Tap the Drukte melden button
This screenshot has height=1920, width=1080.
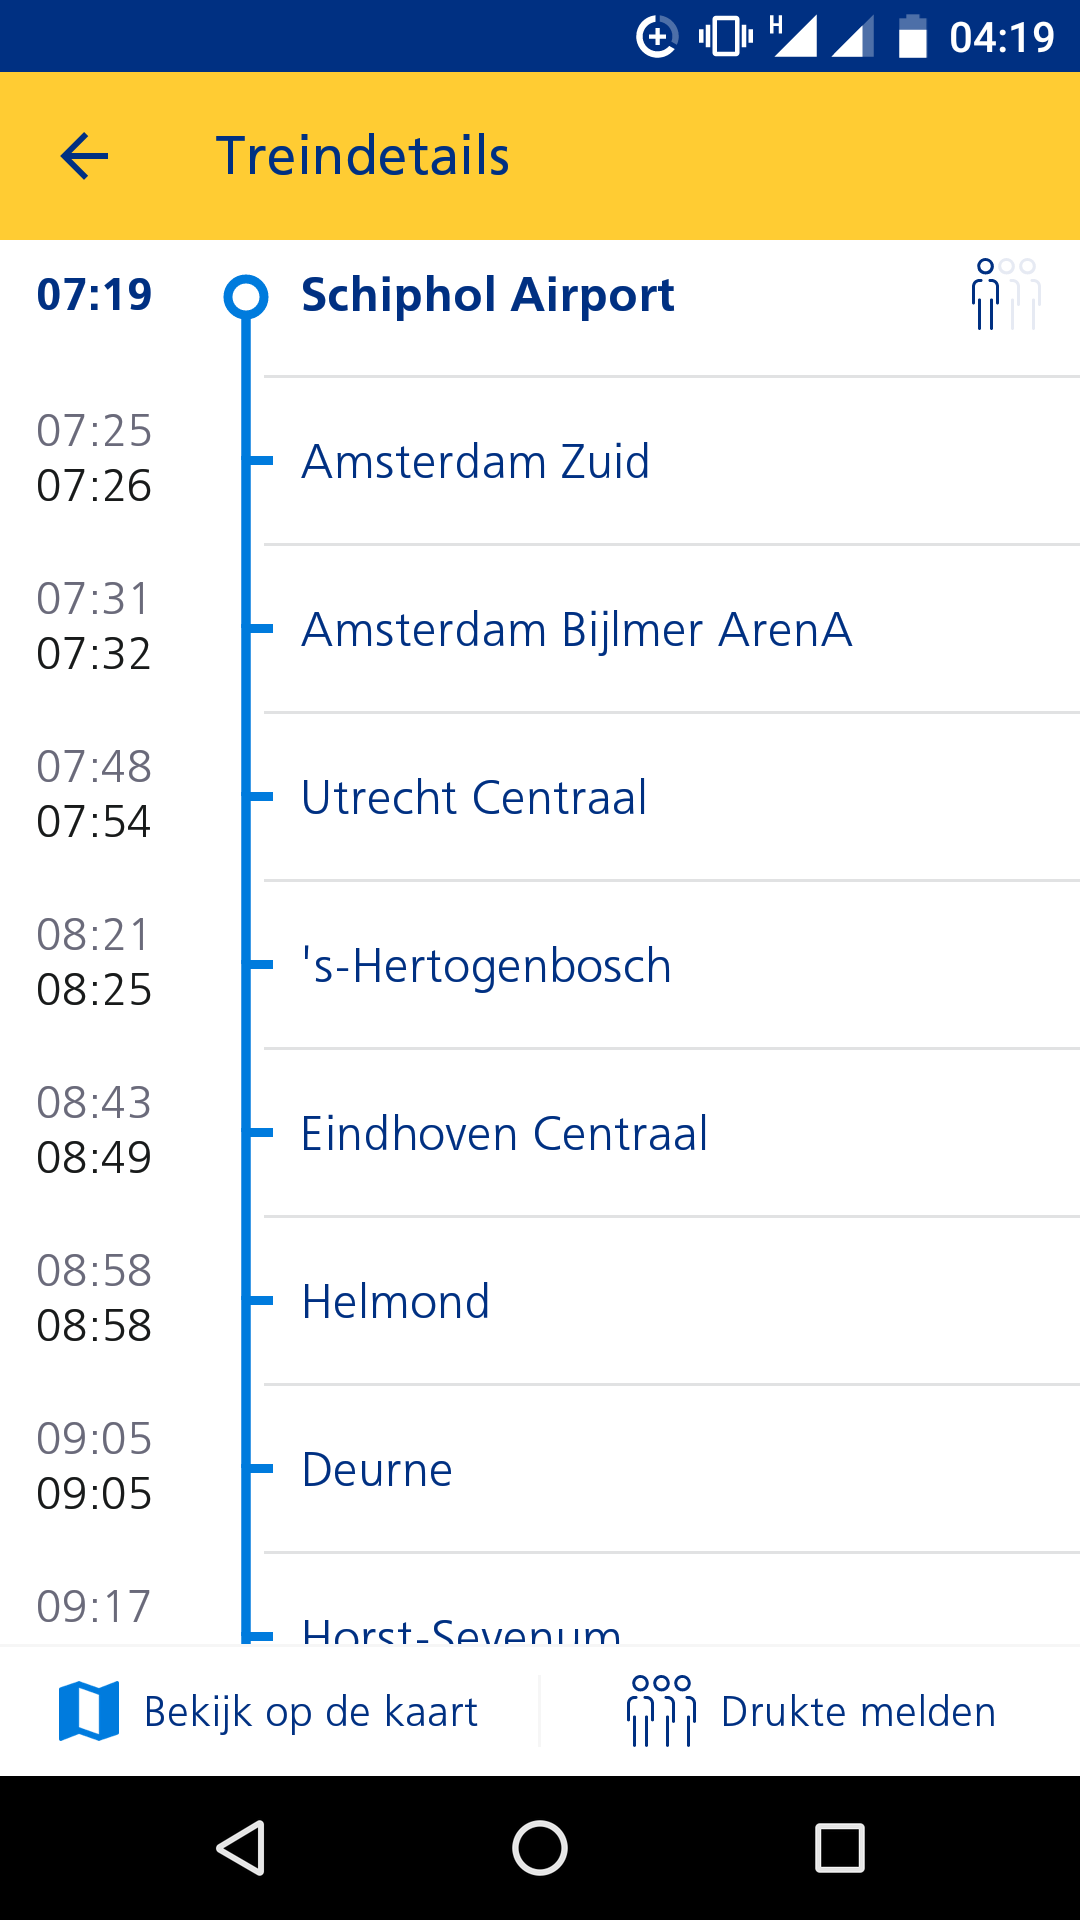810,1711
